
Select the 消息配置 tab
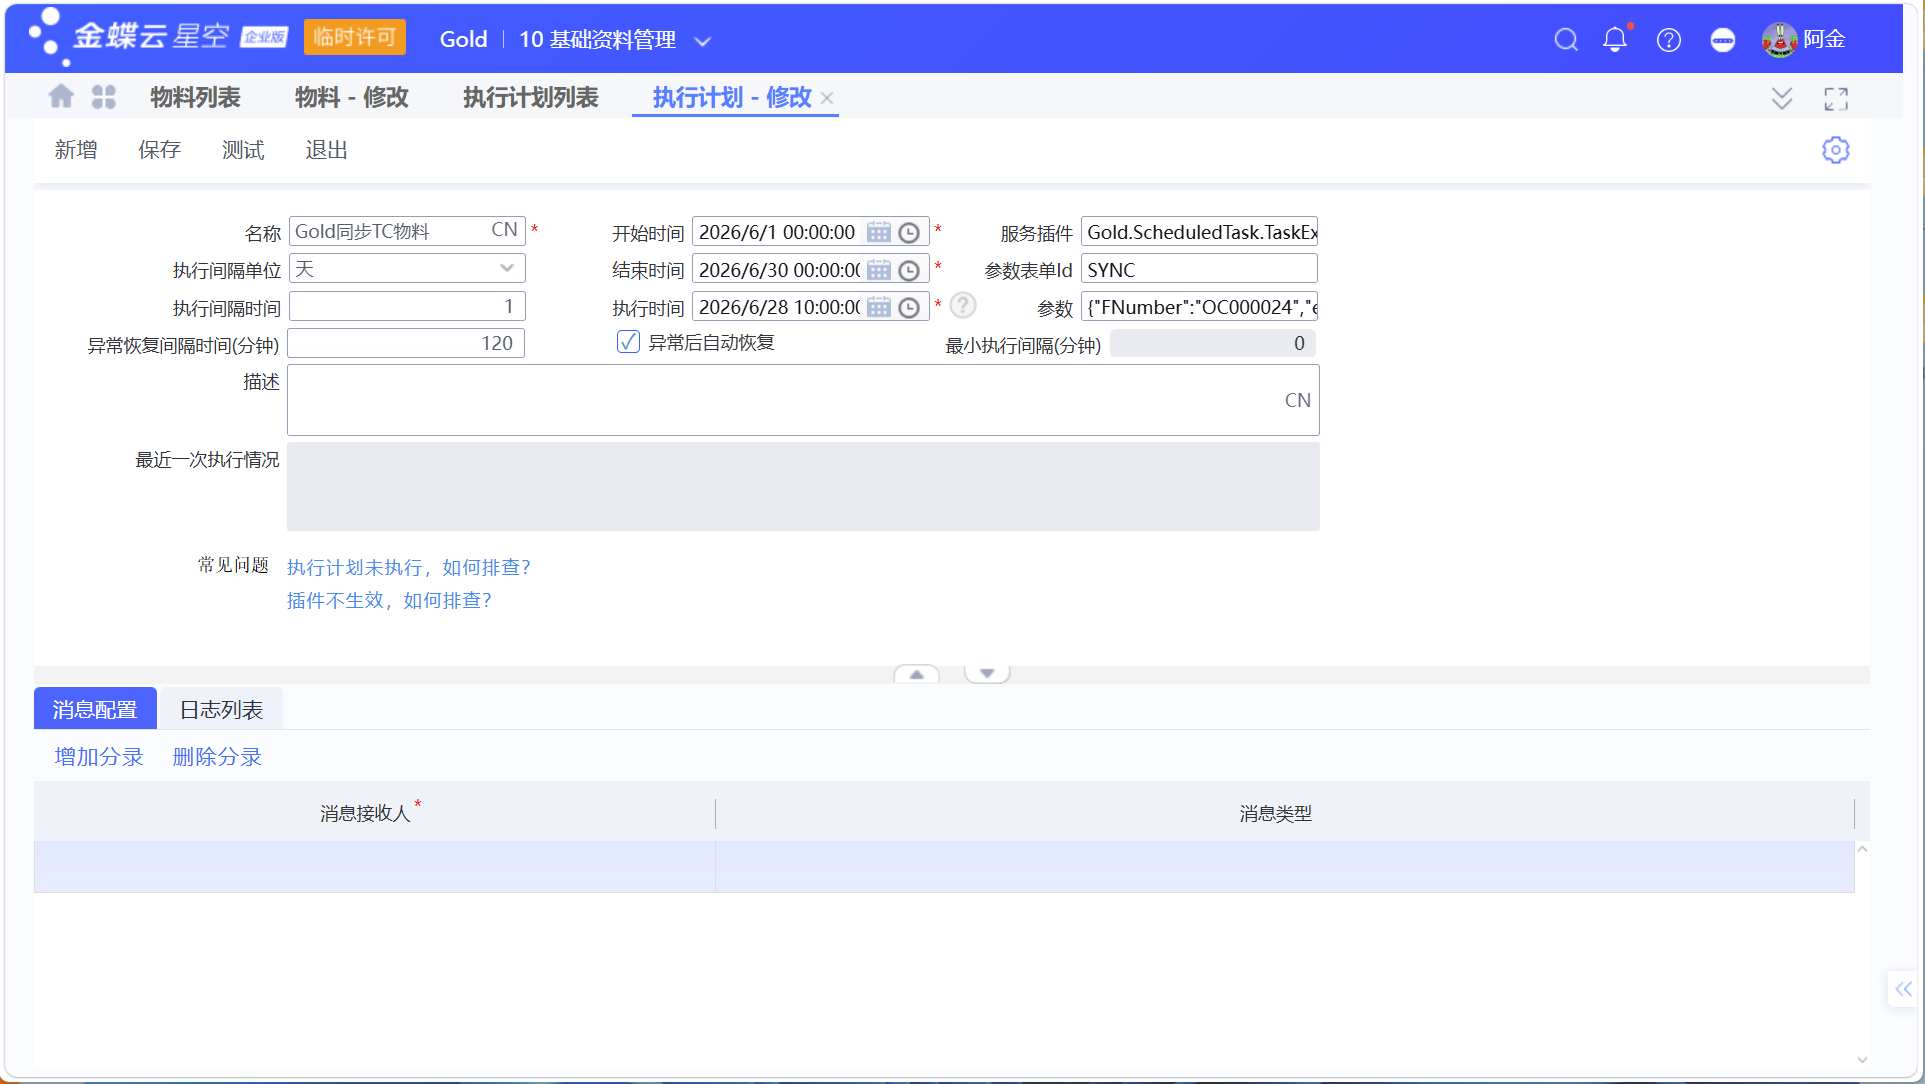point(95,709)
